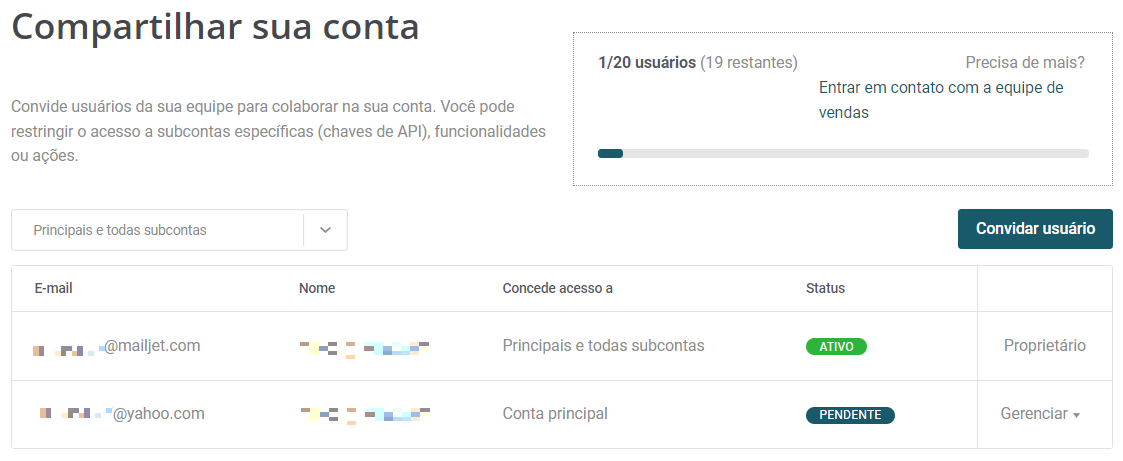Select the ATIVO status badge
Image resolution: width=1123 pixels, height=461 pixels.
(x=836, y=346)
